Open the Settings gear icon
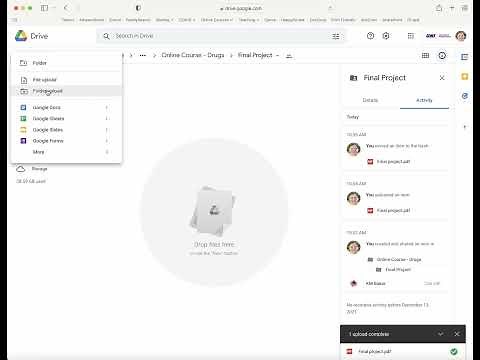 pos(386,36)
